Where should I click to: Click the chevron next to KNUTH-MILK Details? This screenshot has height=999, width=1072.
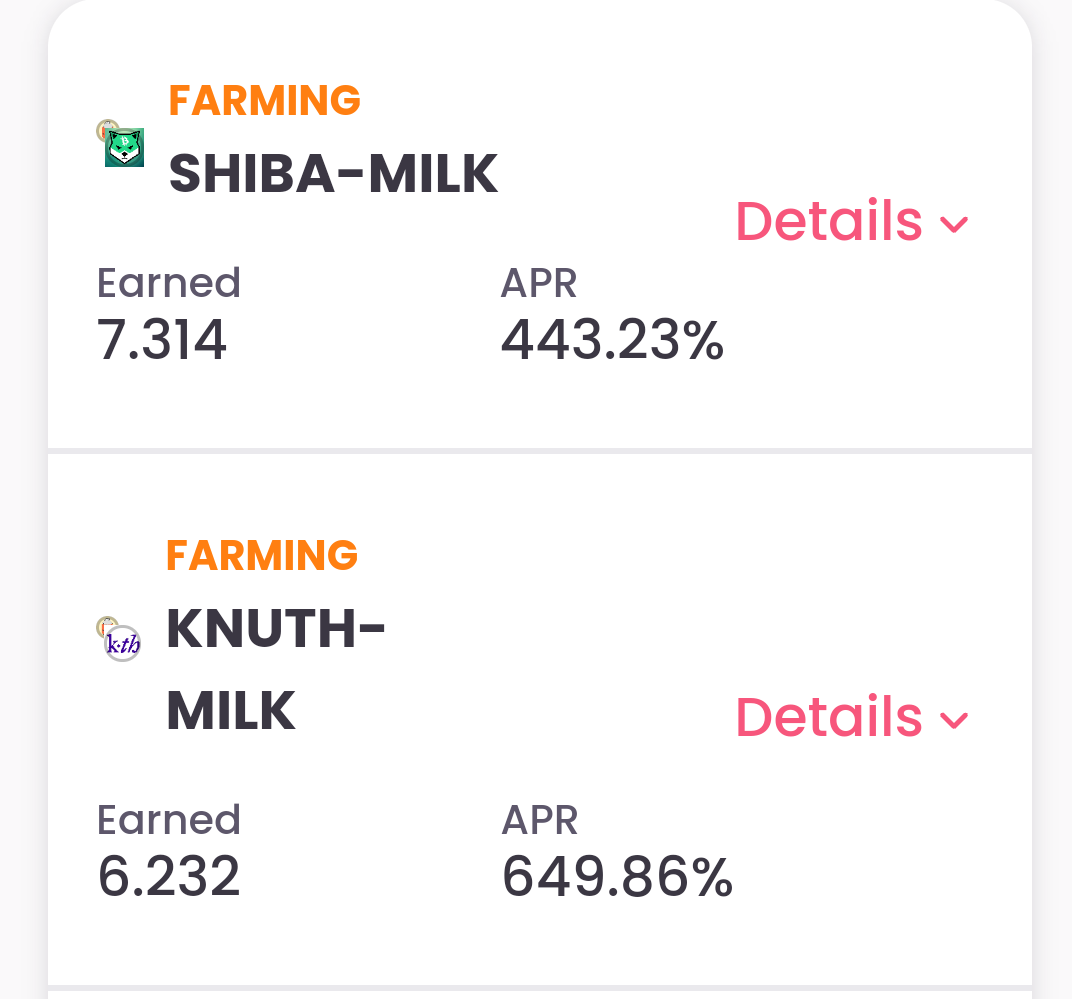tap(954, 720)
